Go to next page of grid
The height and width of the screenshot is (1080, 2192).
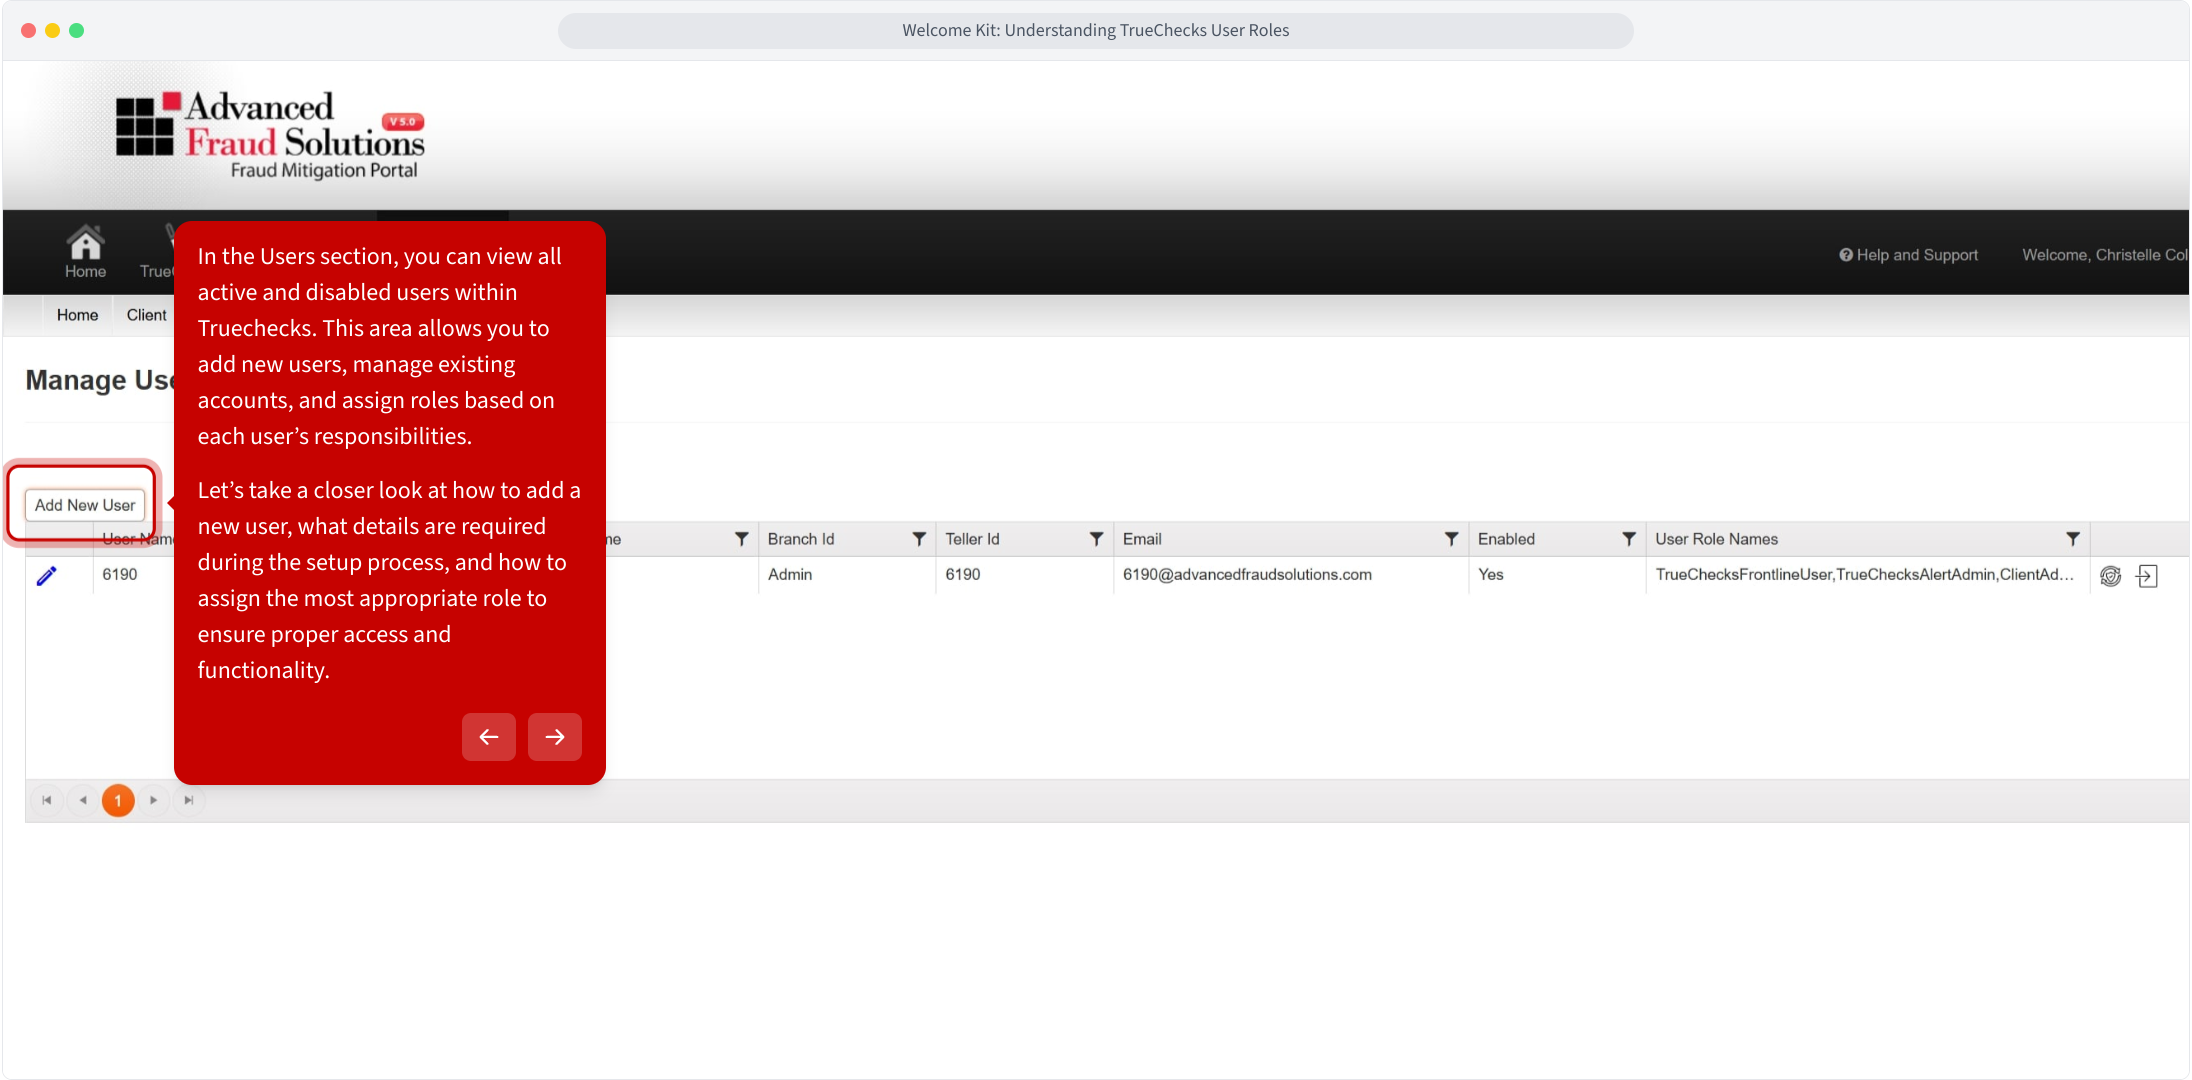pyautogui.click(x=153, y=801)
